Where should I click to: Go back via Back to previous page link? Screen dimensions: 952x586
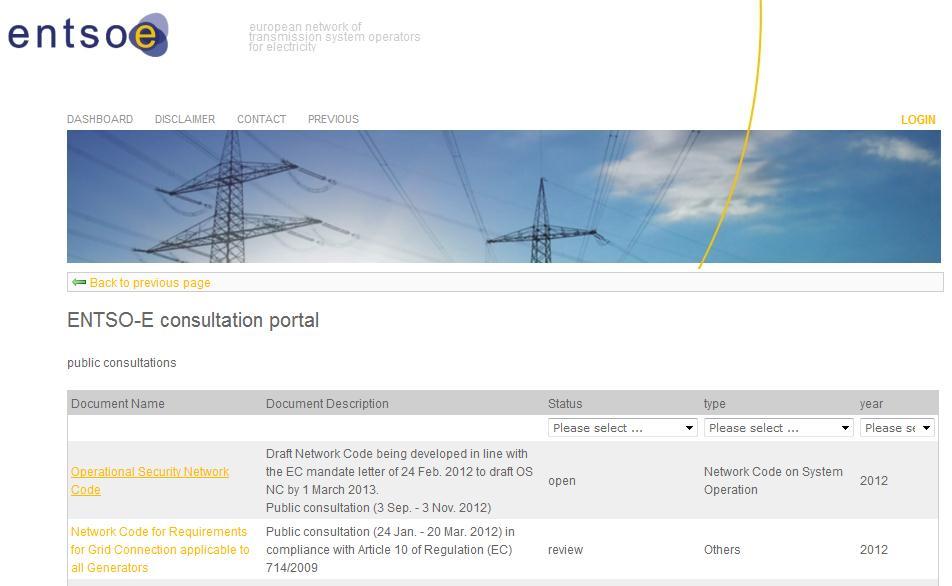(x=150, y=282)
